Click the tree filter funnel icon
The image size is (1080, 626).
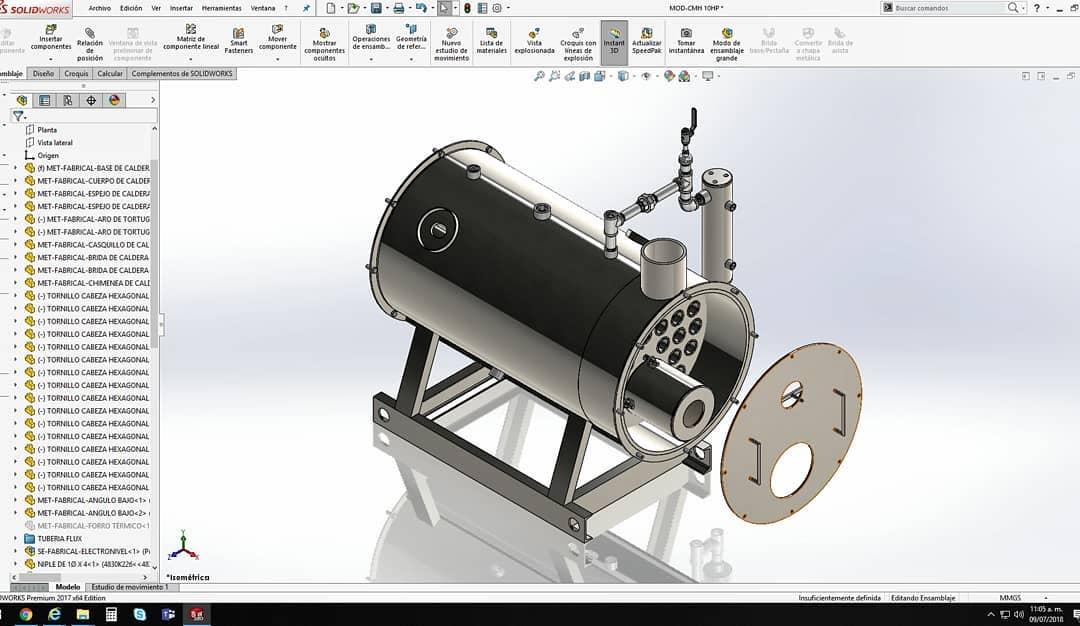18,116
